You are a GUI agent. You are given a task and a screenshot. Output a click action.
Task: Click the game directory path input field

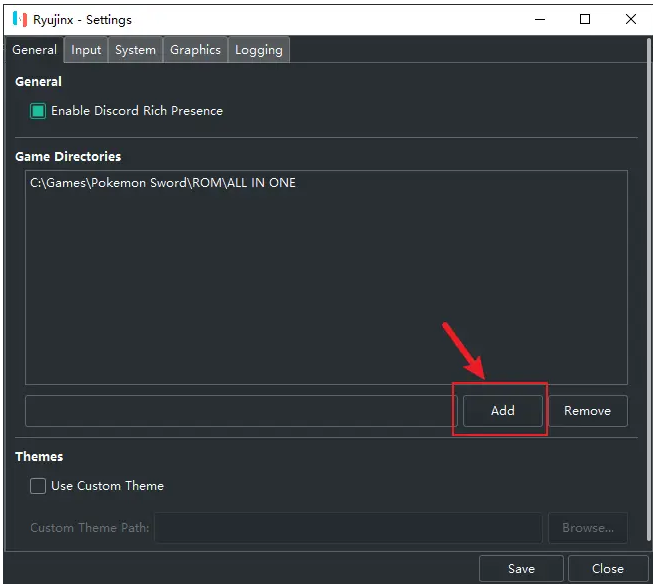(x=240, y=411)
